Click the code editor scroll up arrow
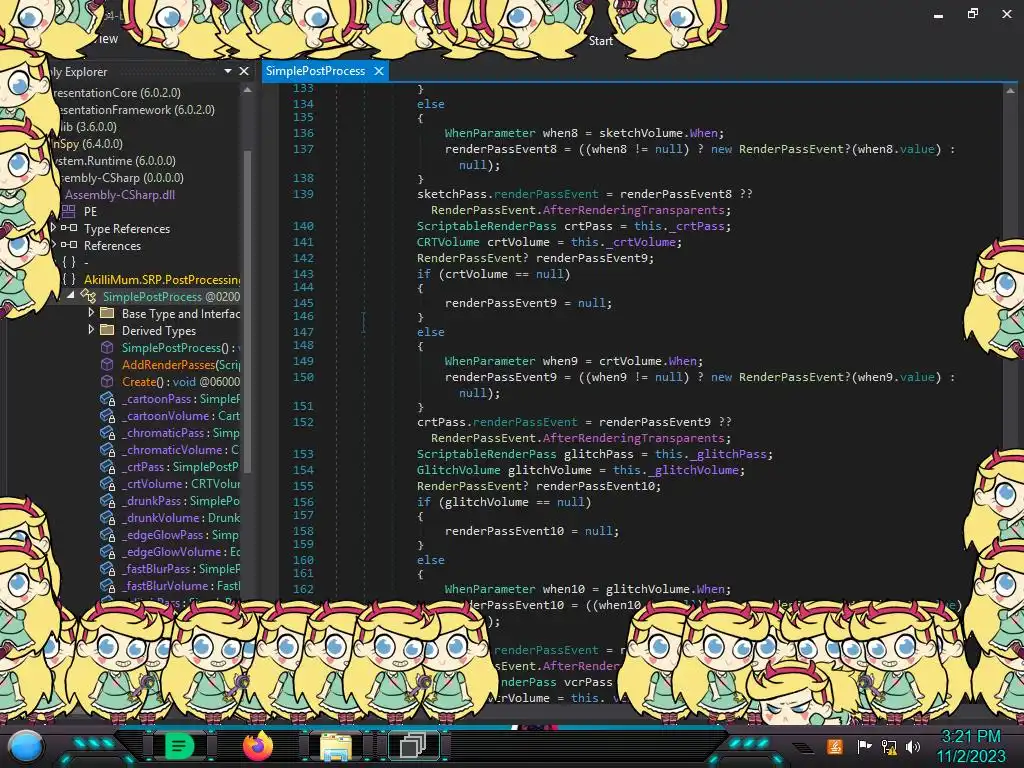Image resolution: width=1024 pixels, height=768 pixels. pyautogui.click(x=1010, y=91)
